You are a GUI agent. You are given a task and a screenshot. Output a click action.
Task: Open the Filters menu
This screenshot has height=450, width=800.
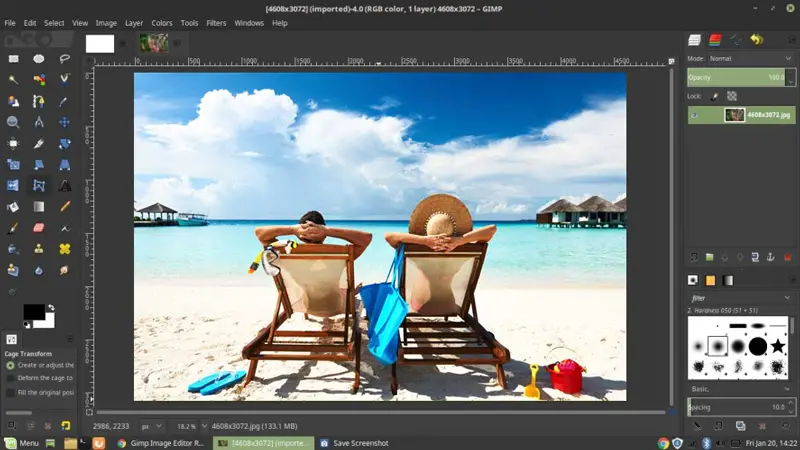tap(216, 22)
